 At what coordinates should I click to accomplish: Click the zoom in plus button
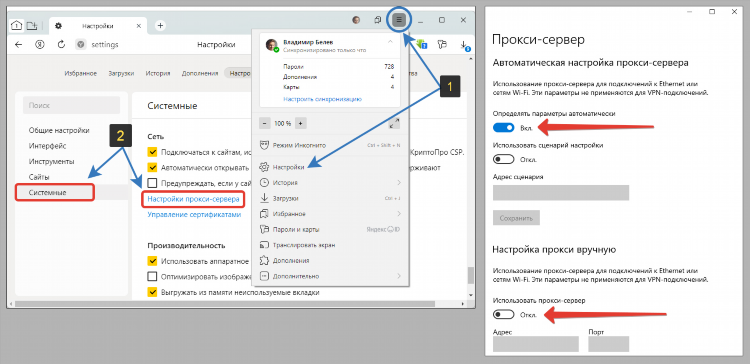(x=300, y=123)
